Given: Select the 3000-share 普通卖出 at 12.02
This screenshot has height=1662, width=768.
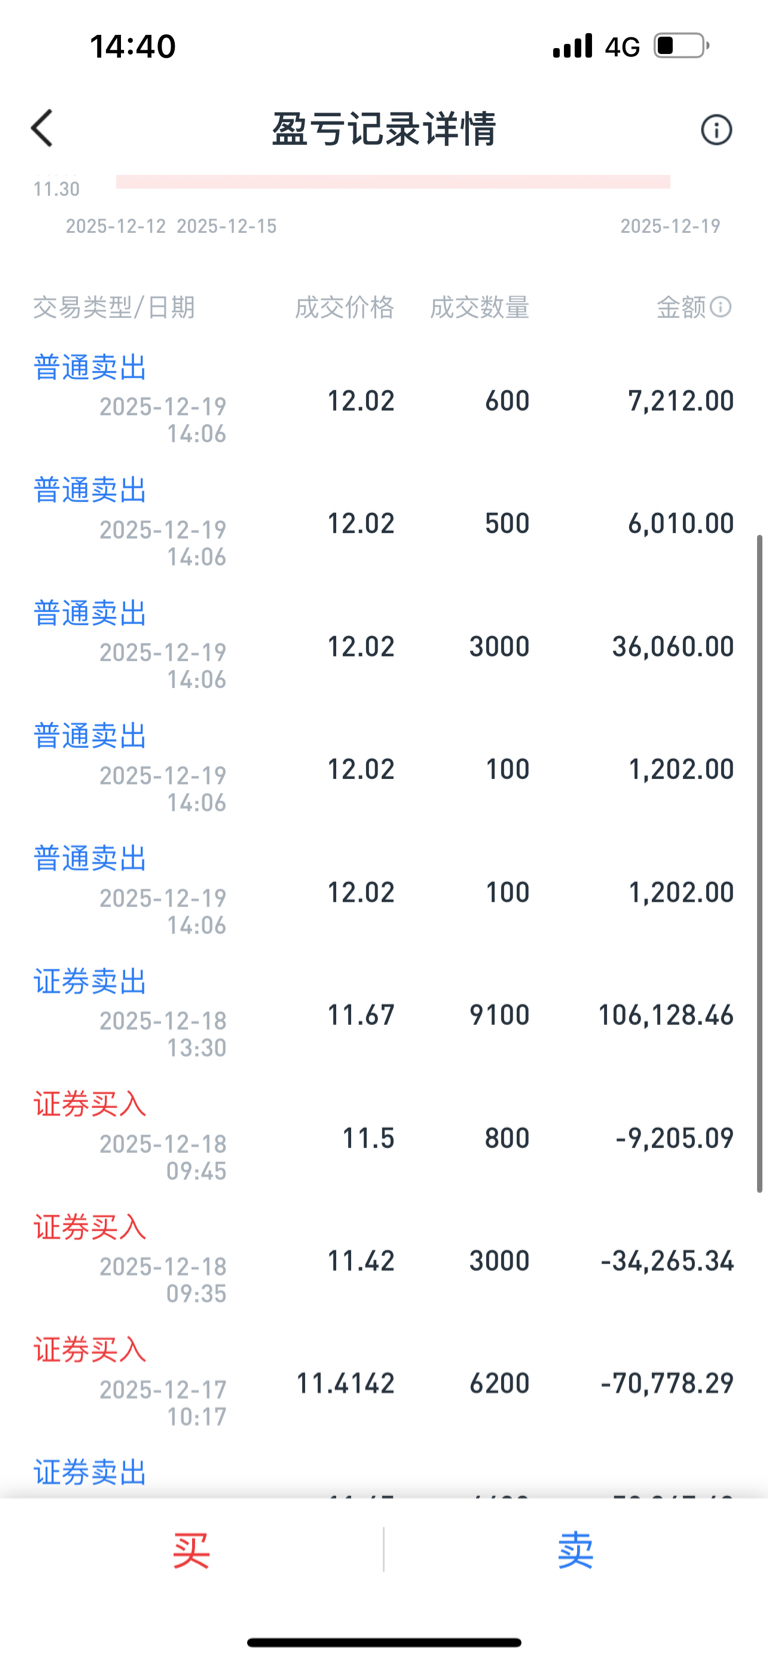Looking at the screenshot, I should click(384, 647).
